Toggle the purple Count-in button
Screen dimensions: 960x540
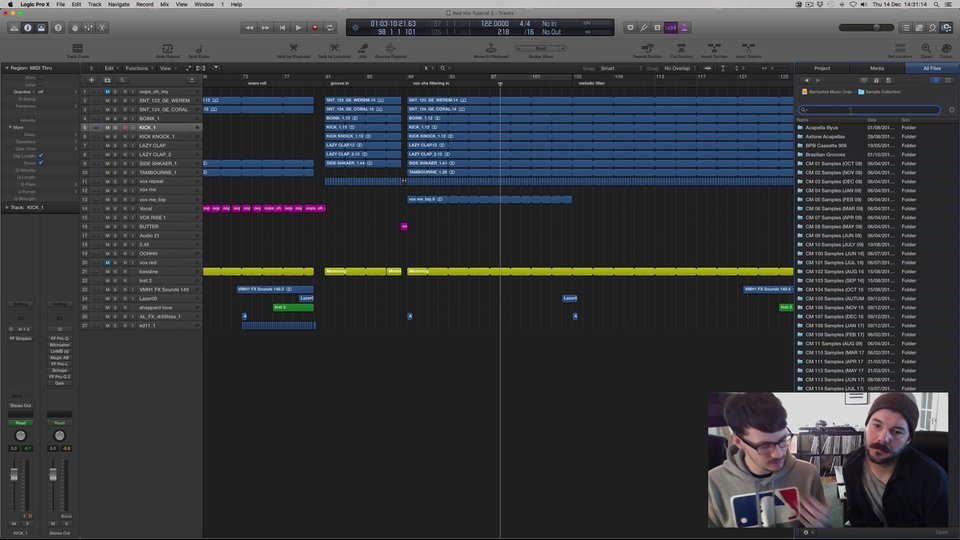pyautogui.click(x=671, y=28)
